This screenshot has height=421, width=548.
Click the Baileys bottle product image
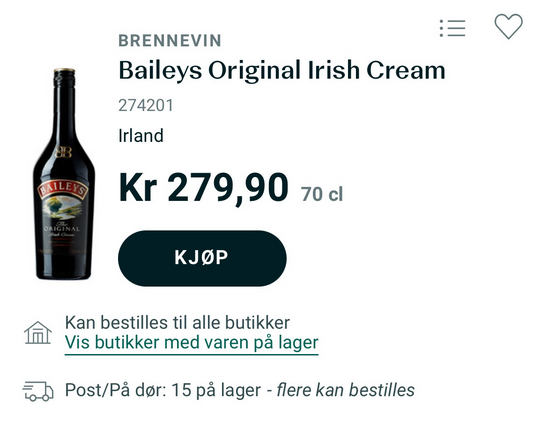63,174
